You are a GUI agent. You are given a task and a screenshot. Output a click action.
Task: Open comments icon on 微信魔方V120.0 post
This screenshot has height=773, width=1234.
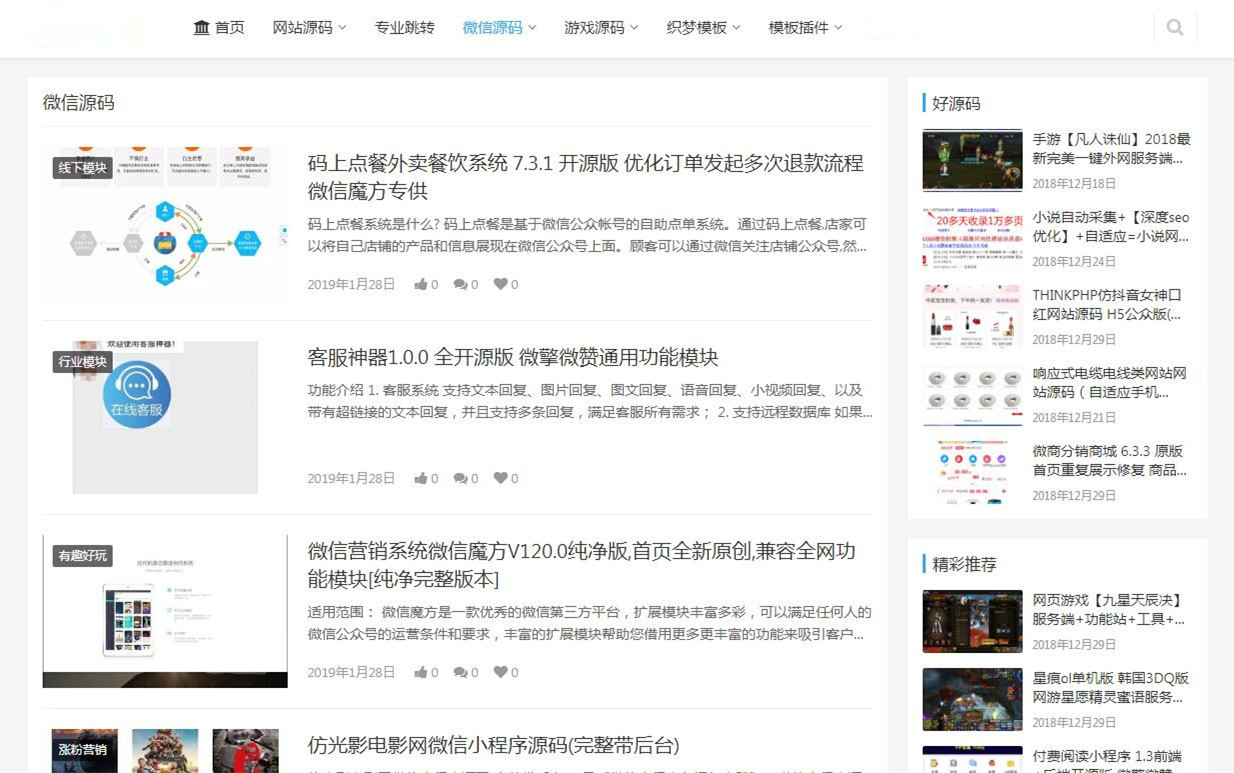pos(460,672)
